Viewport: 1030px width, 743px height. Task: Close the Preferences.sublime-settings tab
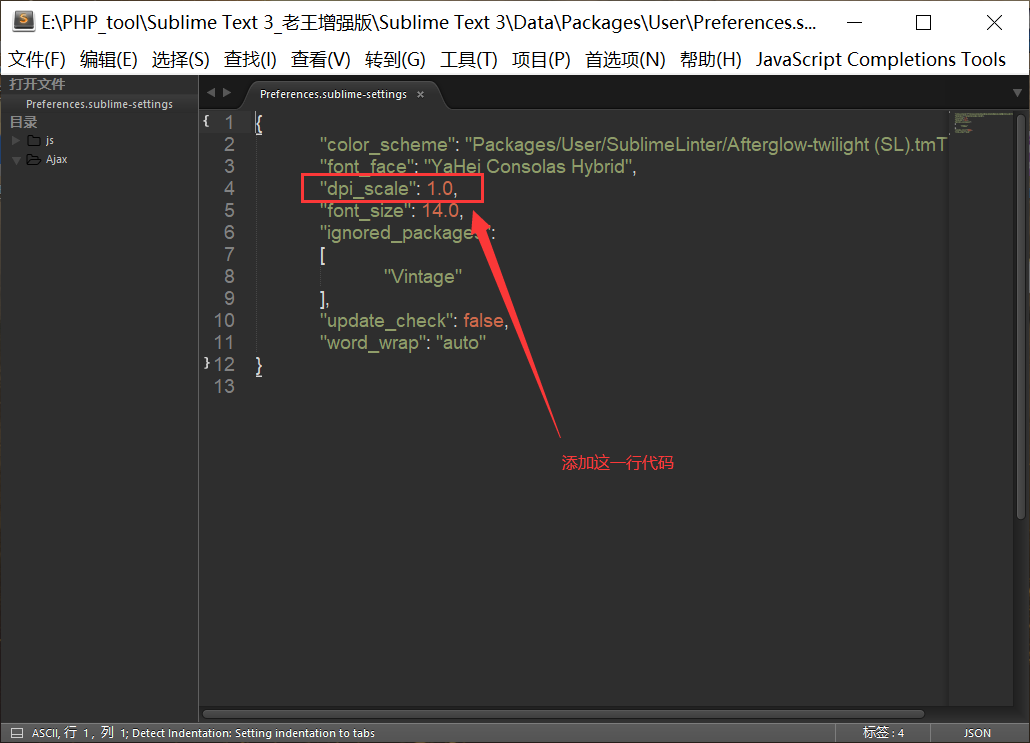coord(420,95)
